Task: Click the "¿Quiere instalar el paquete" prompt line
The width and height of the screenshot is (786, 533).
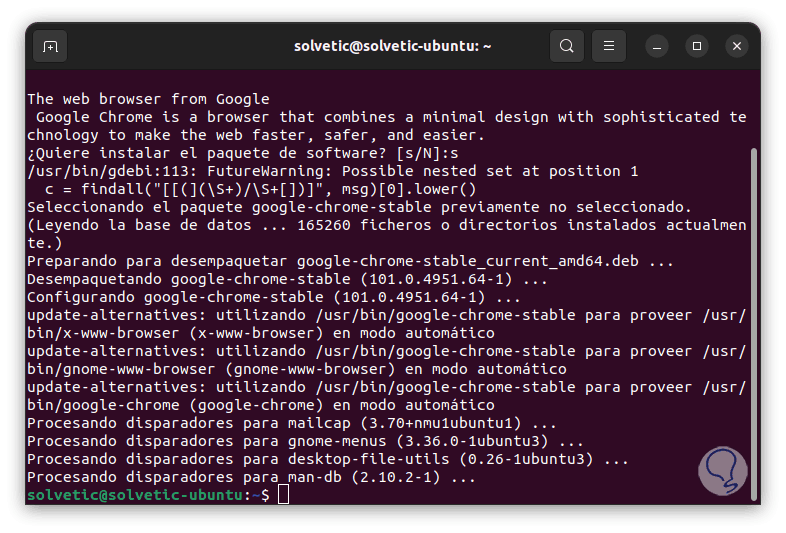Action: [242, 153]
